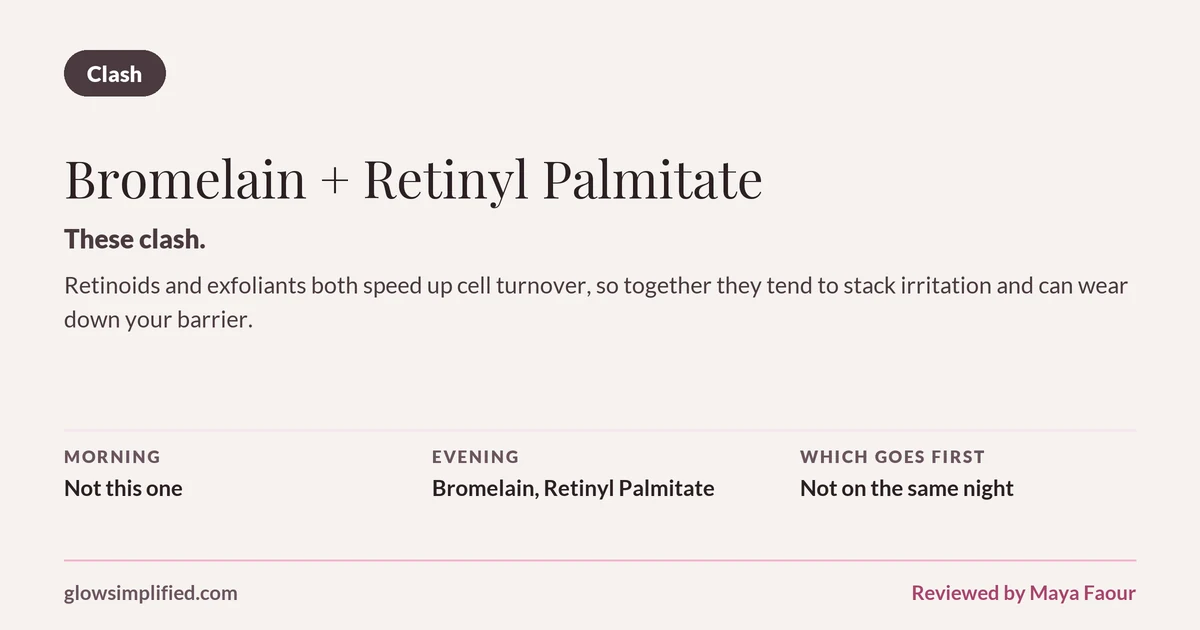This screenshot has height=630, width=1200.
Task: Select the bold 'These clash.' subheading
Action: 135,239
